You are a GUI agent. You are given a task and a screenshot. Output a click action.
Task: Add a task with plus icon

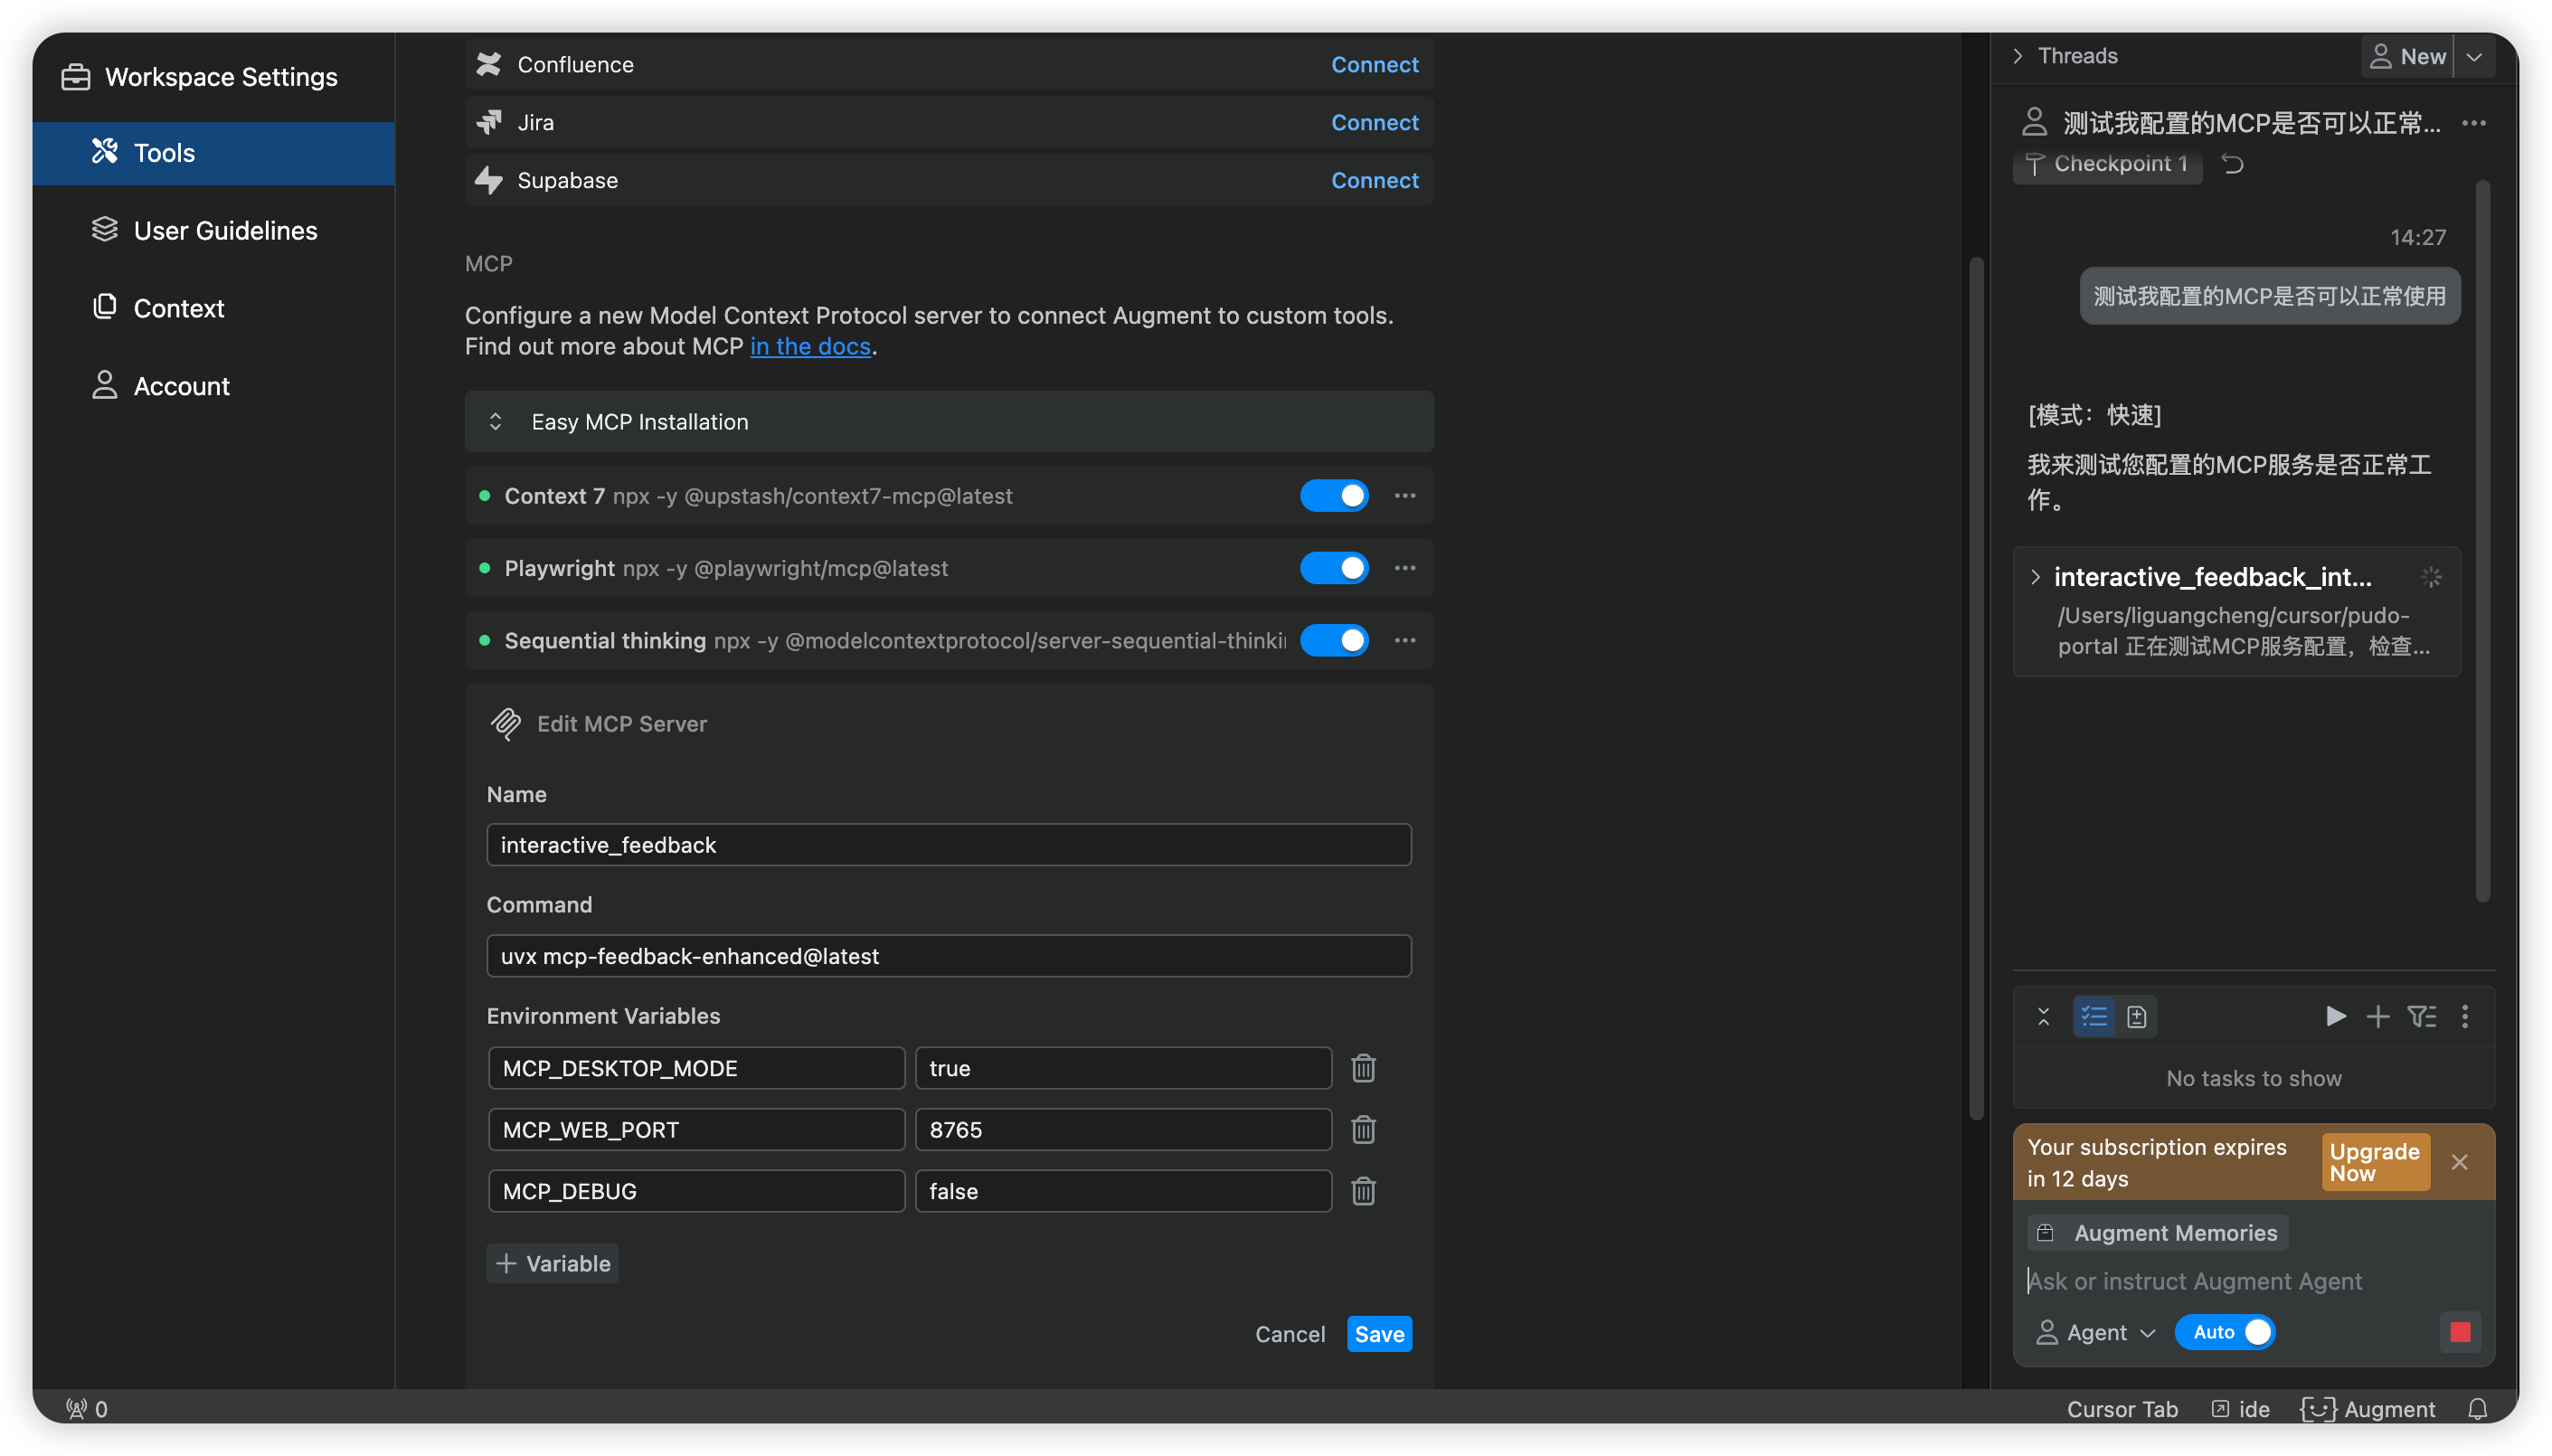(x=2378, y=1017)
